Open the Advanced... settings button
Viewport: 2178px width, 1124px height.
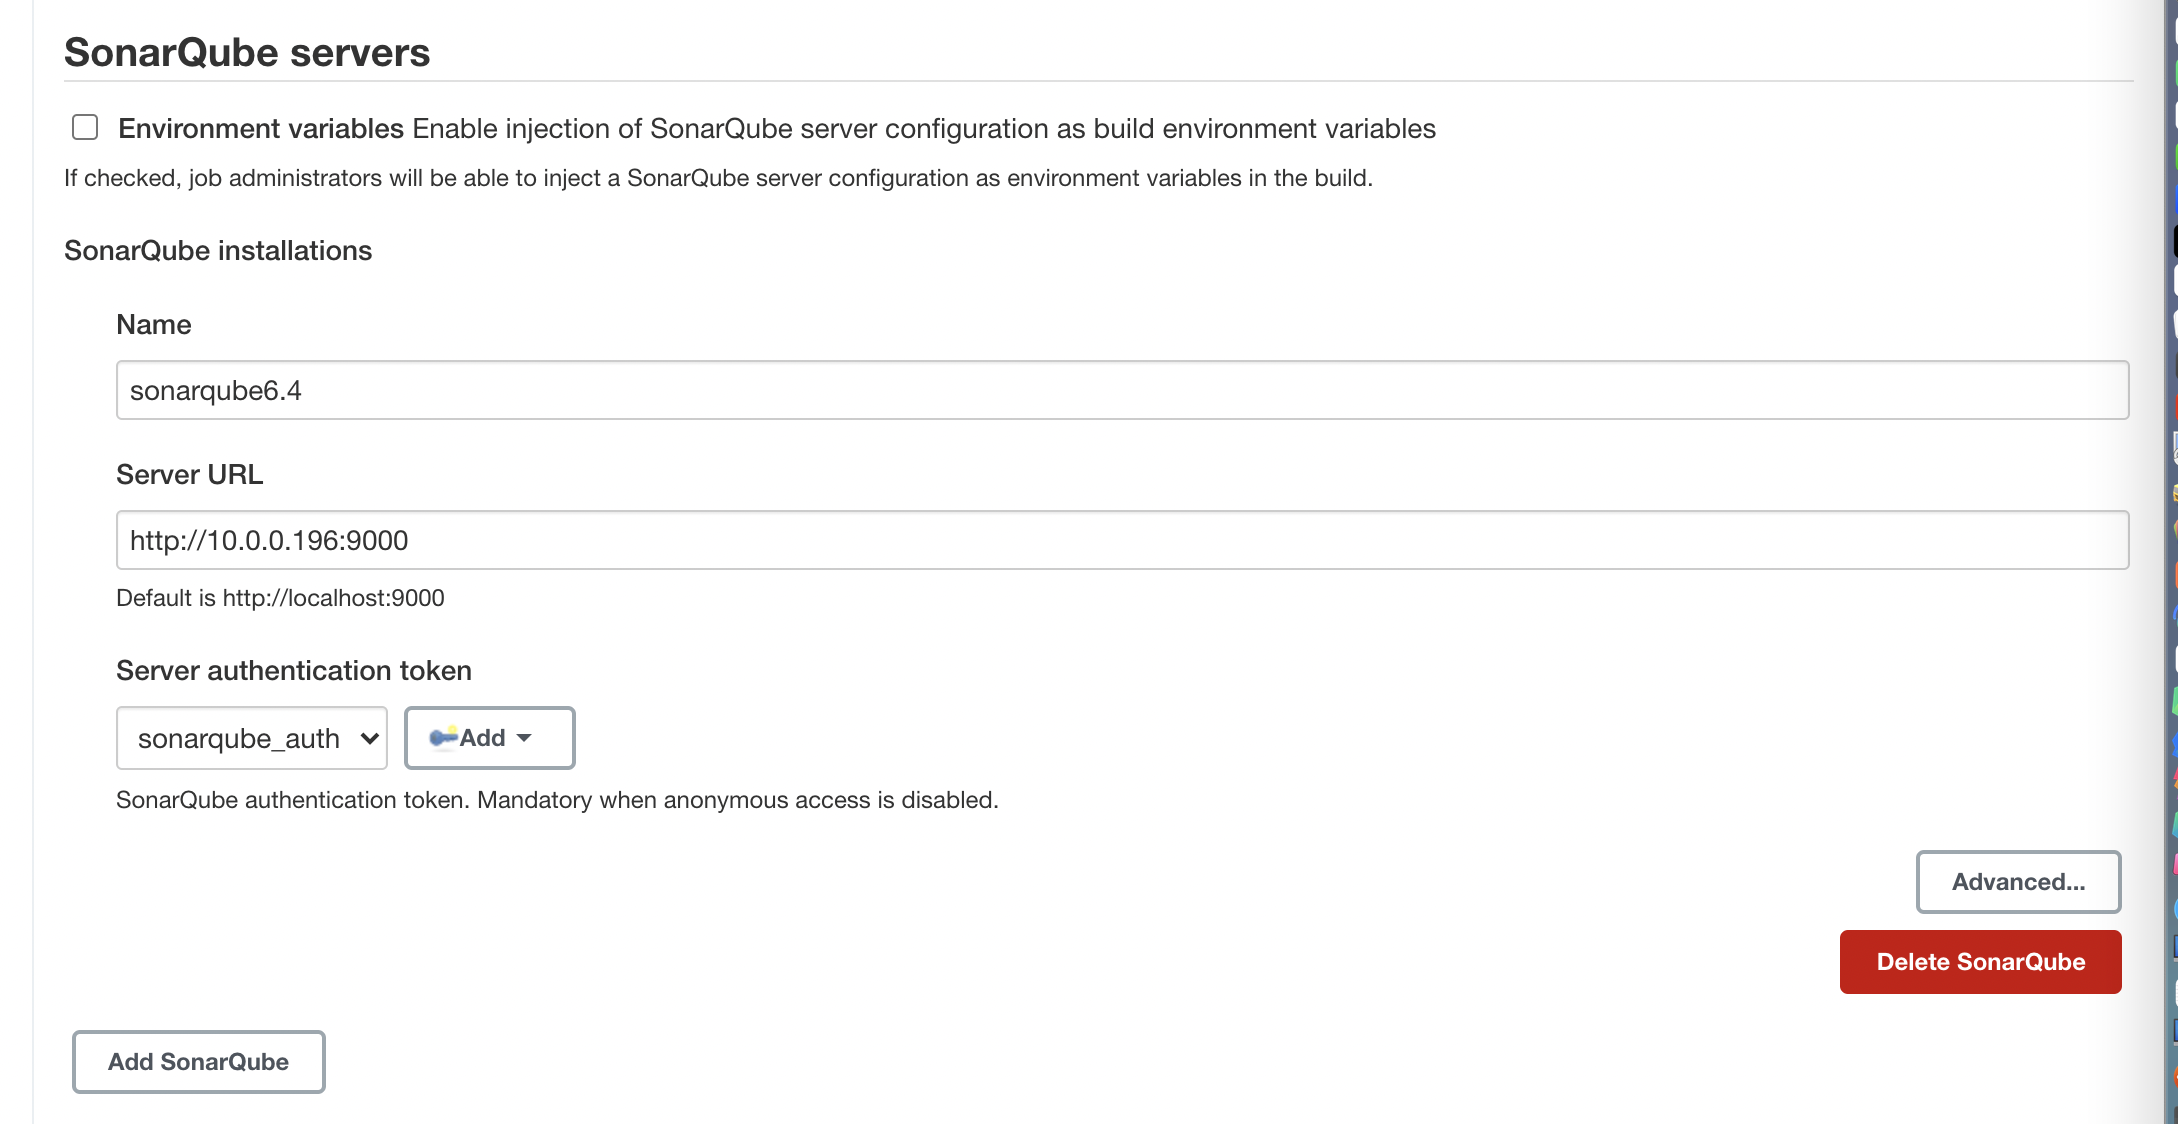pyautogui.click(x=2018, y=882)
